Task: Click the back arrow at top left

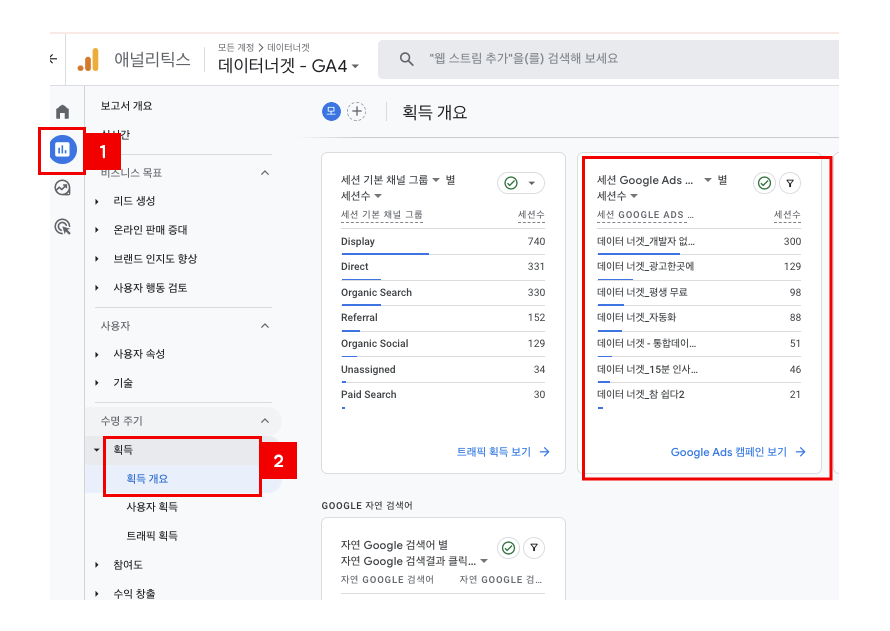Action: tap(53, 58)
